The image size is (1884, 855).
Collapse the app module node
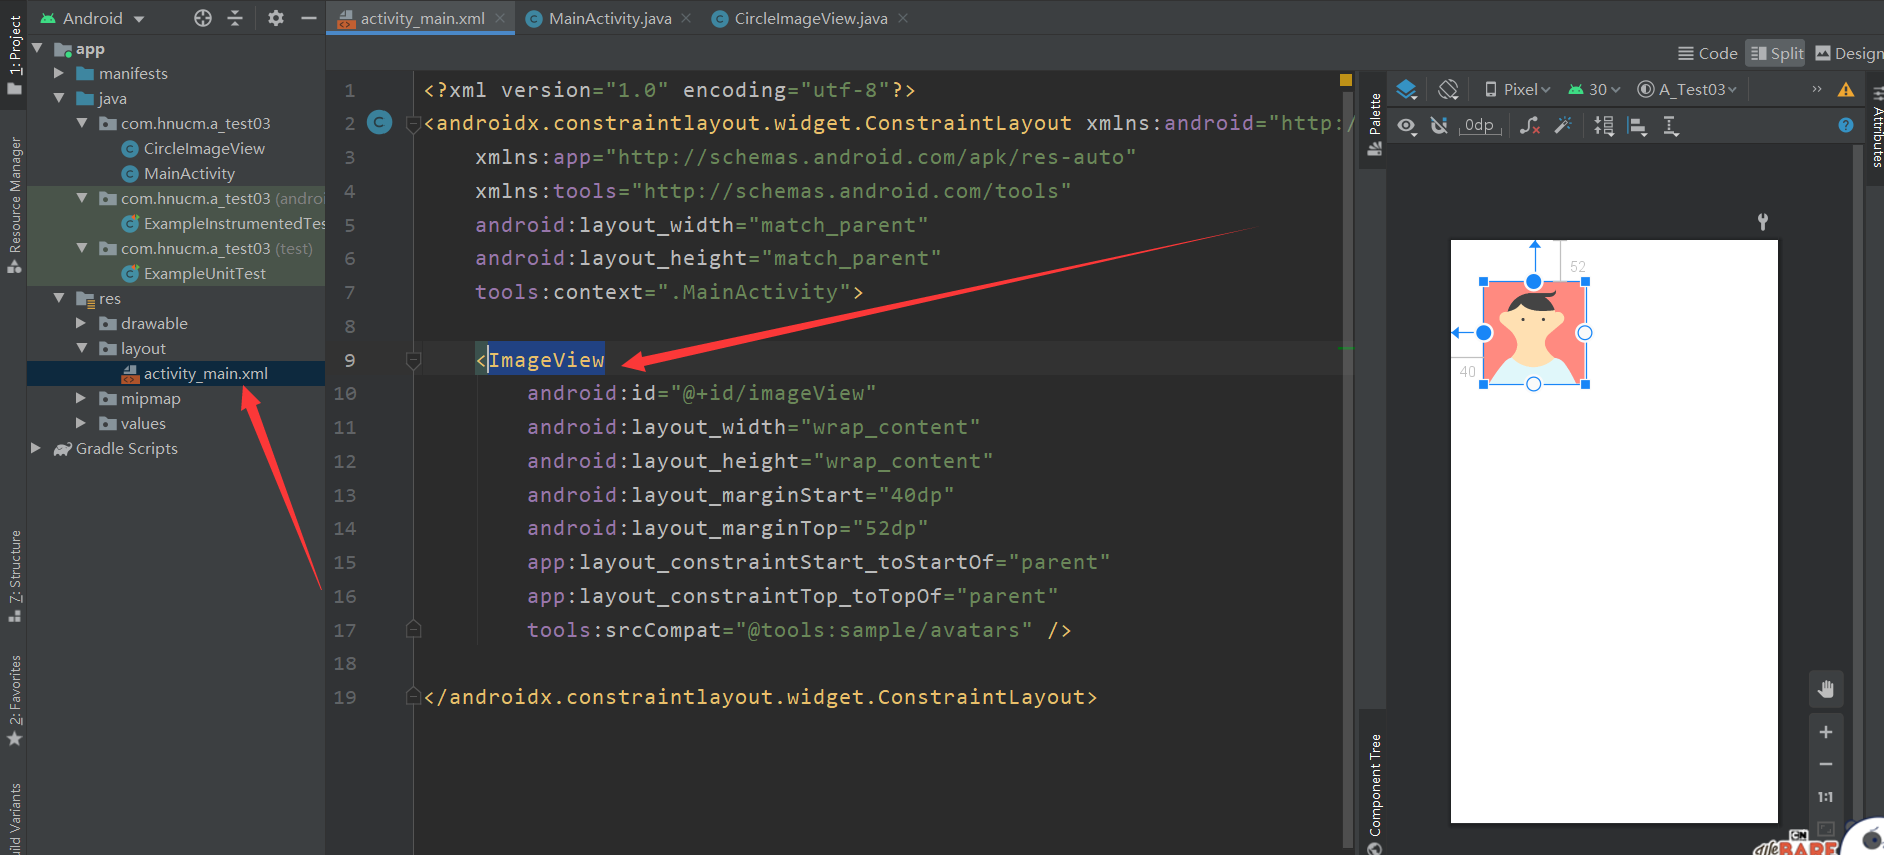[x=38, y=48]
